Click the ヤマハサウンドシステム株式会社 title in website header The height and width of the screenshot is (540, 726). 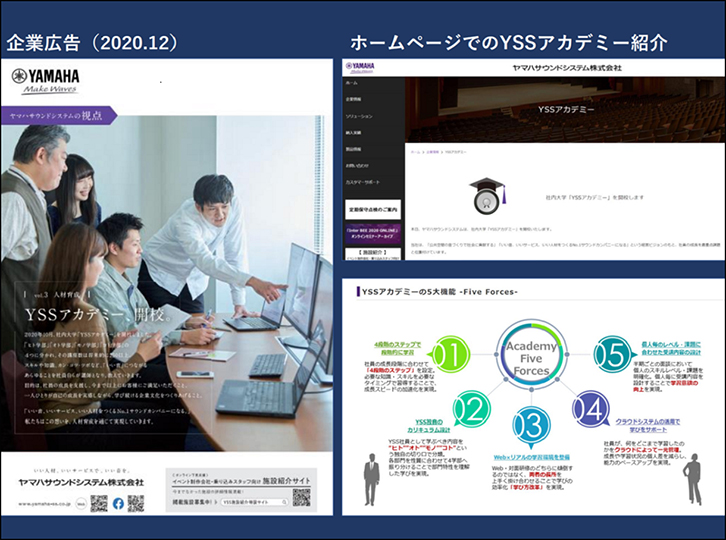[x=567, y=68]
